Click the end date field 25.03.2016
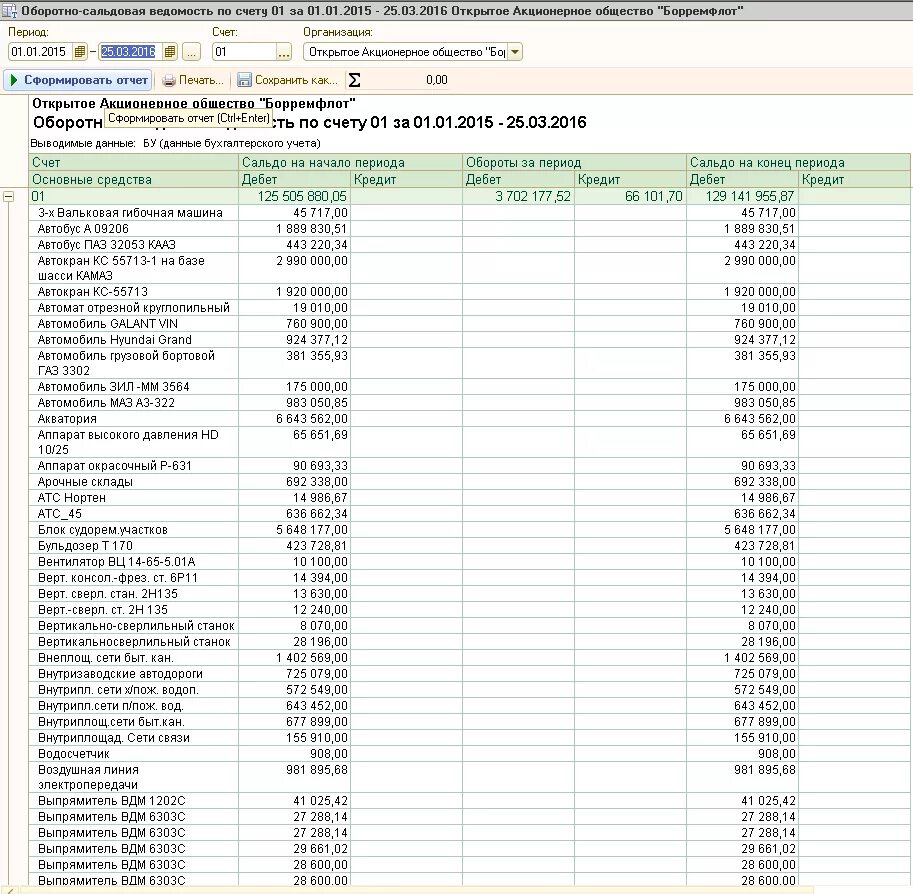 tap(130, 52)
